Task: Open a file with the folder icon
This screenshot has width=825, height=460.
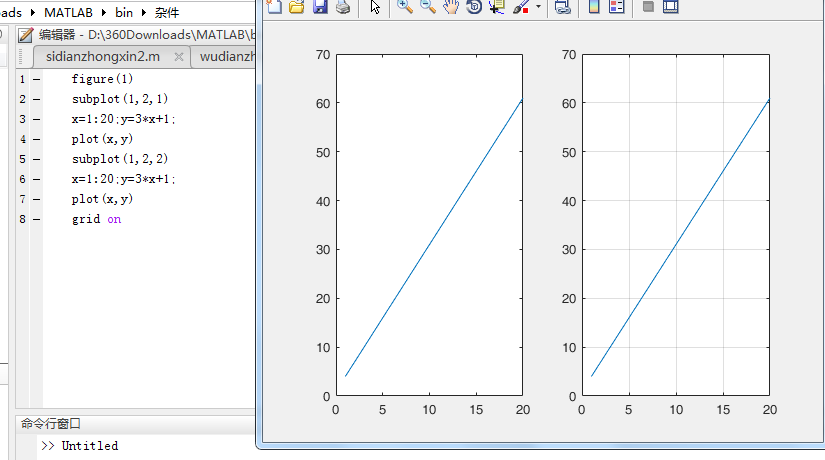Action: point(296,7)
